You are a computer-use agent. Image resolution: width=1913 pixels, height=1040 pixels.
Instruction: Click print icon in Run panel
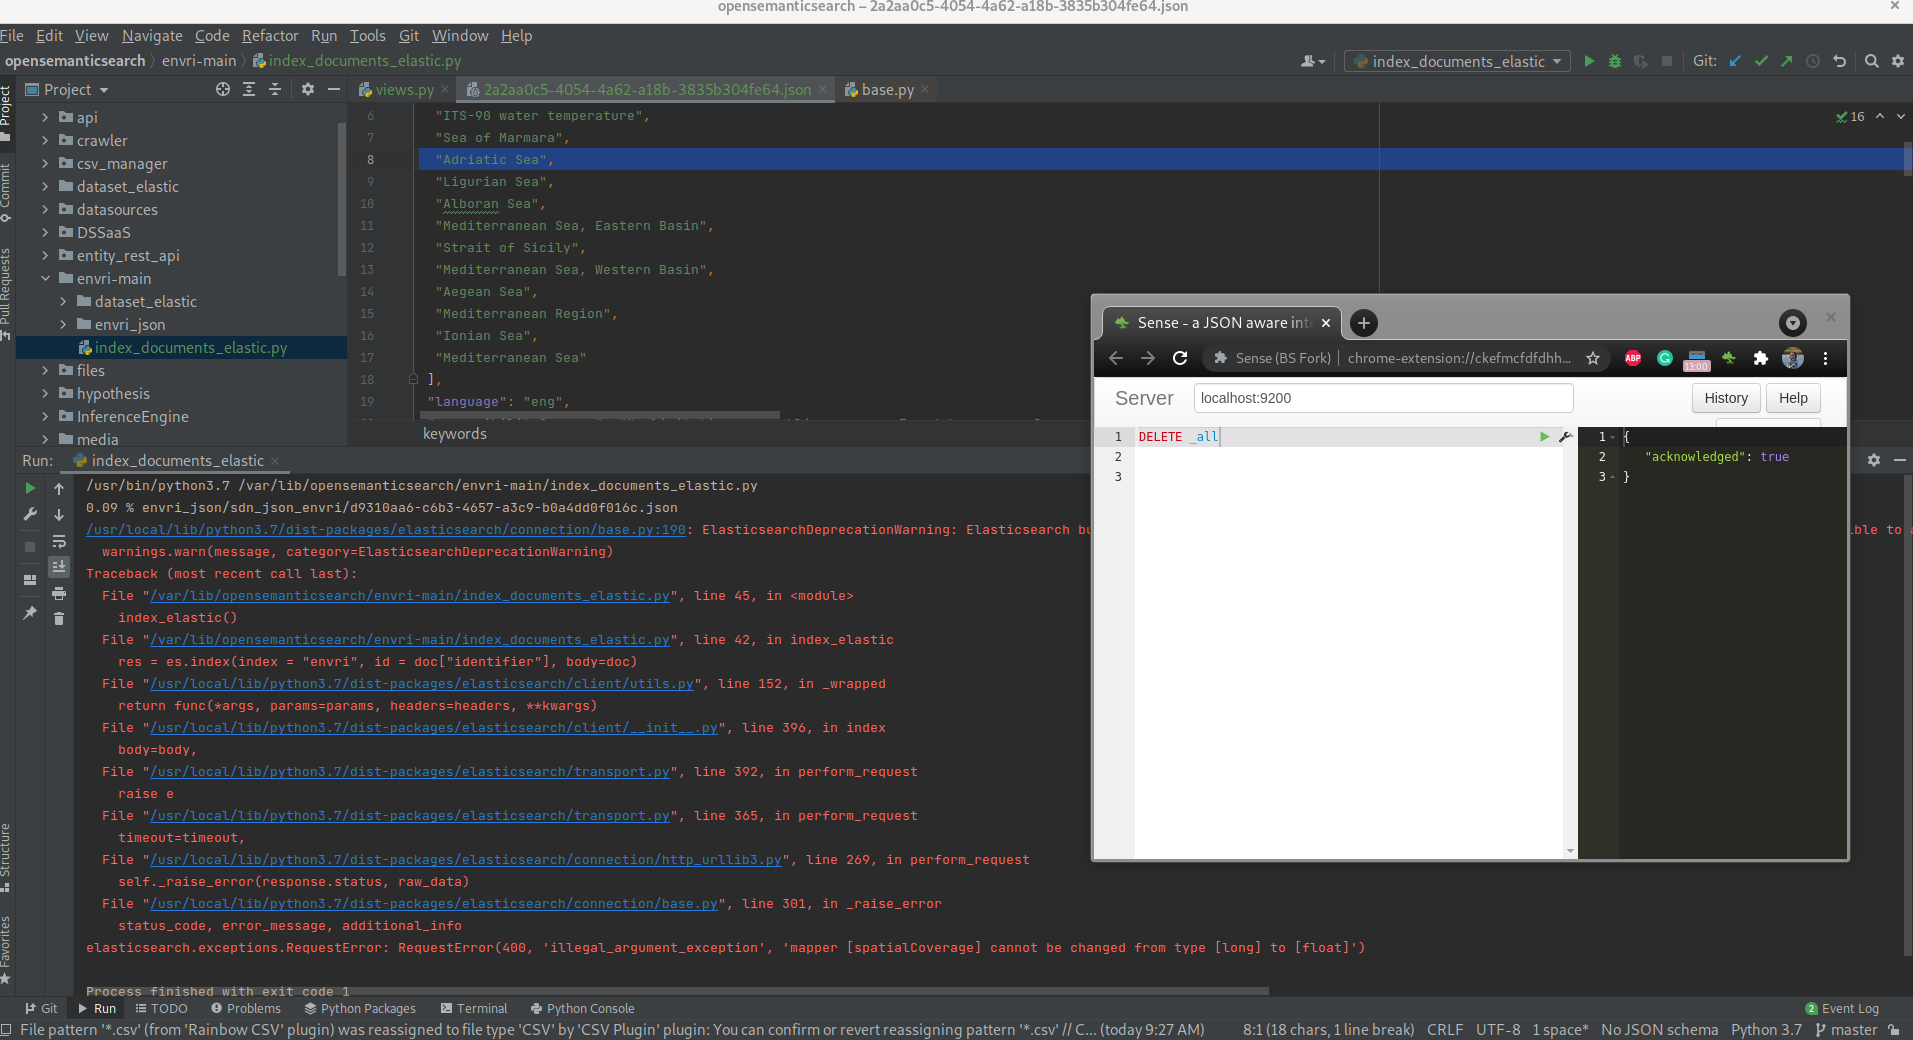[x=59, y=594]
